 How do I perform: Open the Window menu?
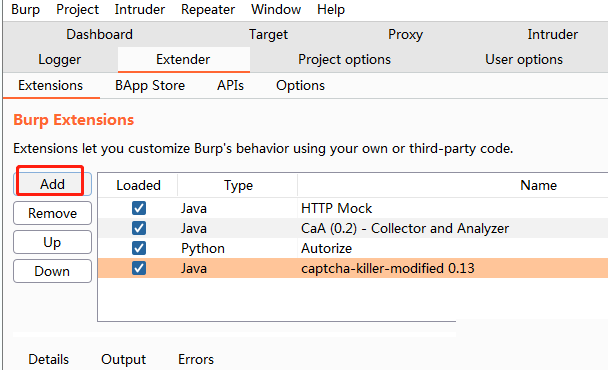(x=276, y=9)
